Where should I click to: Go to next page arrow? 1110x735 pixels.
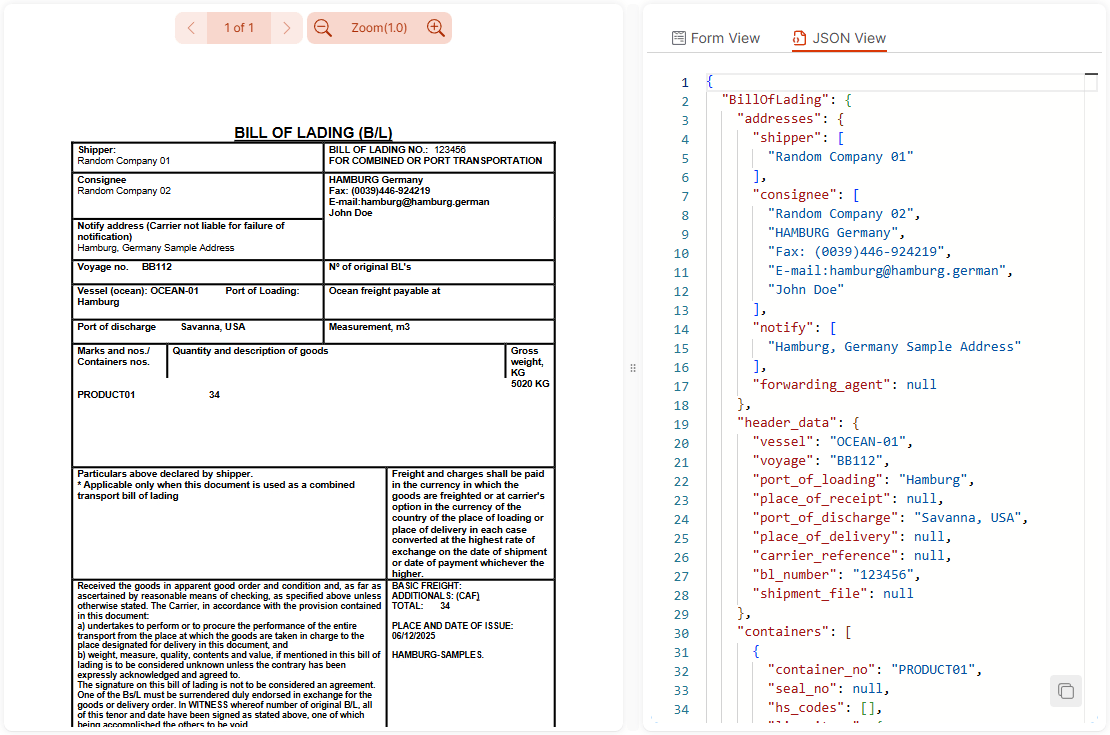[x=287, y=28]
